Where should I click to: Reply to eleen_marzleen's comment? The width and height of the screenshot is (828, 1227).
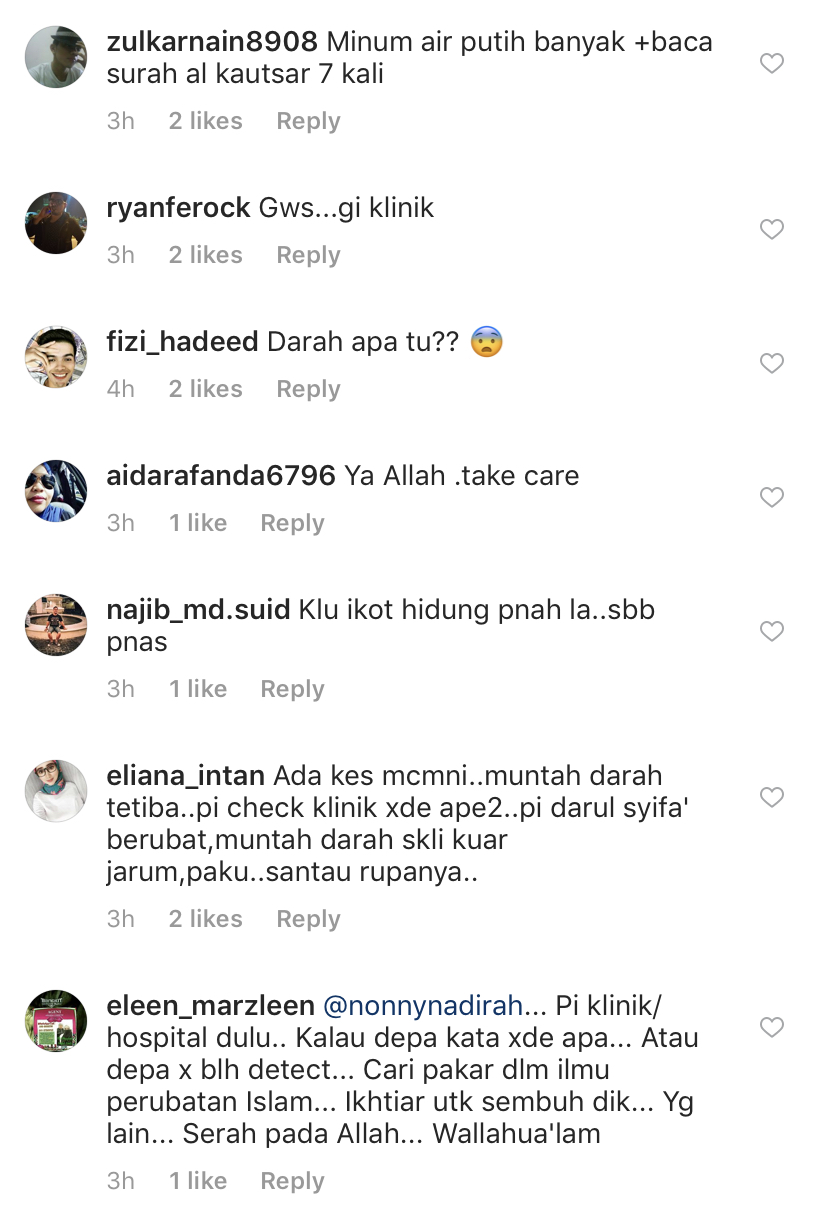(x=292, y=1181)
